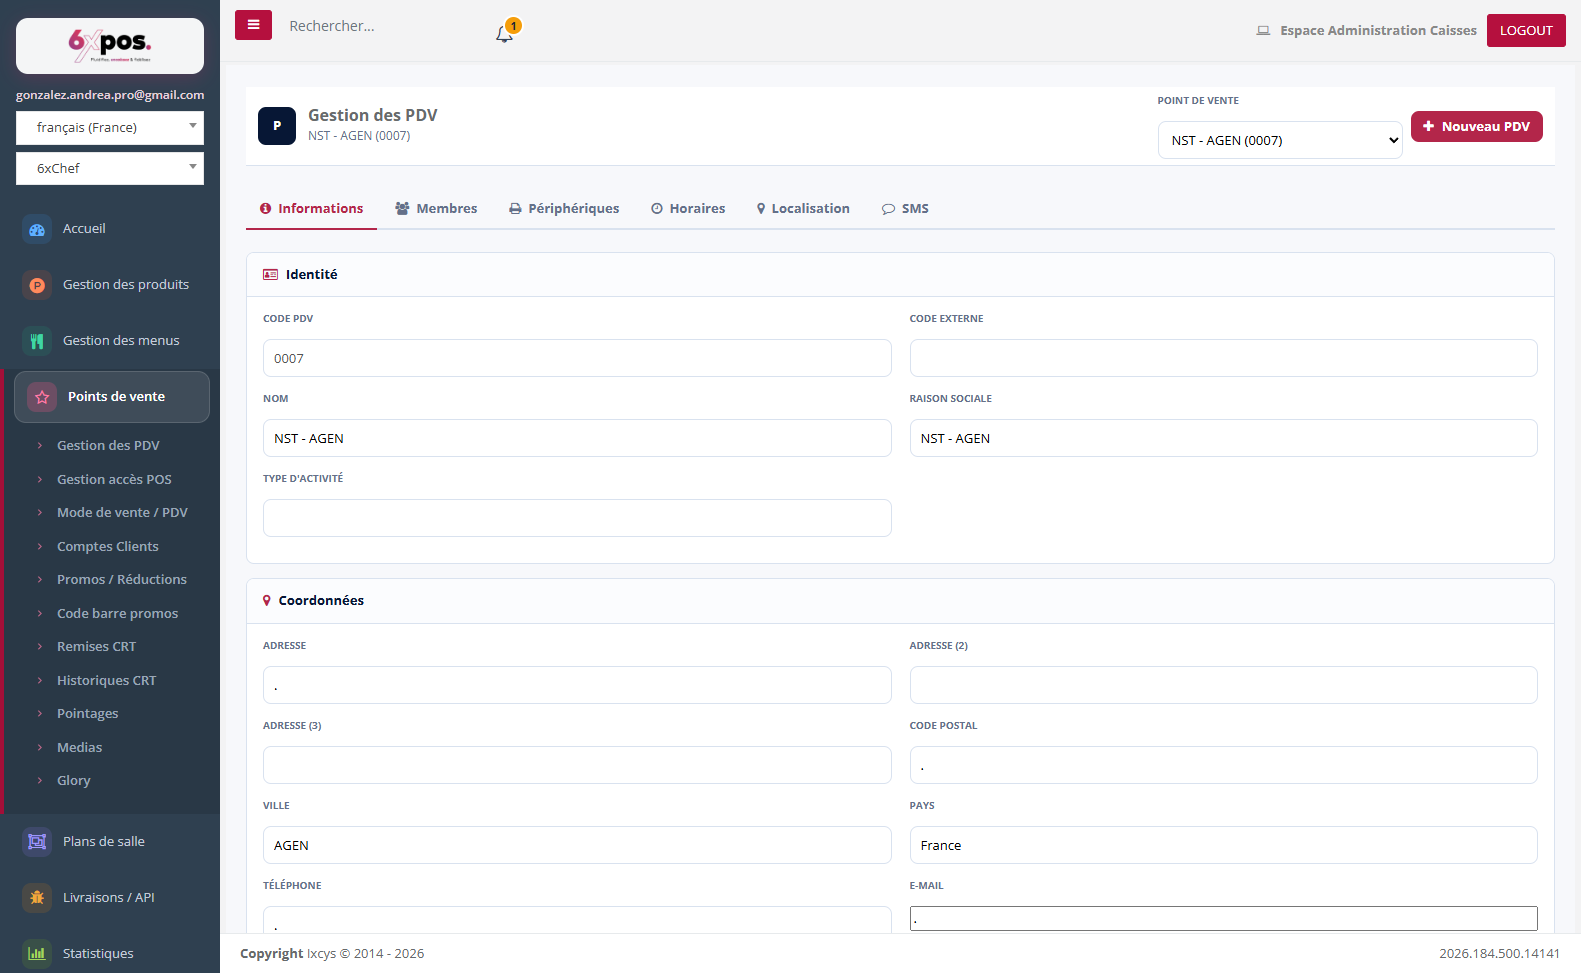Open Livraisons / API bug icon
The image size is (1581, 973).
[37, 898]
